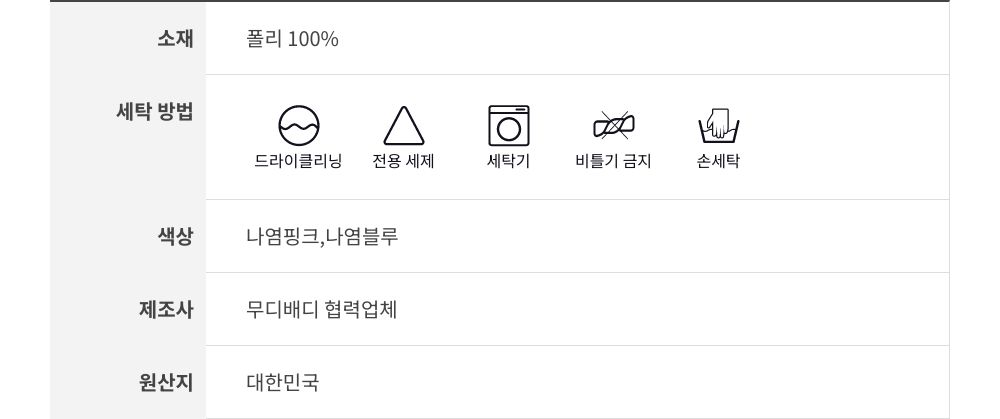Click the 폴리 100% material value
The image size is (1000, 419).
(x=292, y=39)
